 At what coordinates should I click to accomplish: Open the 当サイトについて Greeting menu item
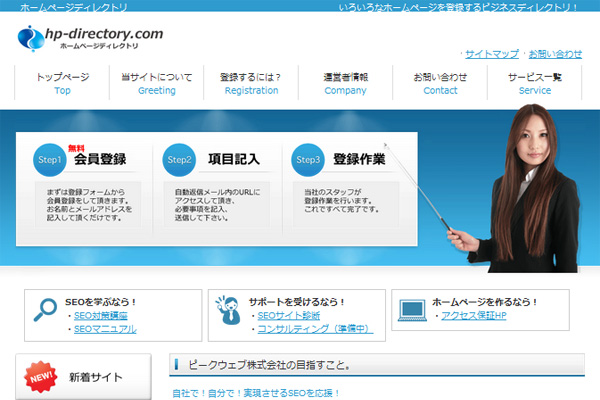tap(156, 83)
